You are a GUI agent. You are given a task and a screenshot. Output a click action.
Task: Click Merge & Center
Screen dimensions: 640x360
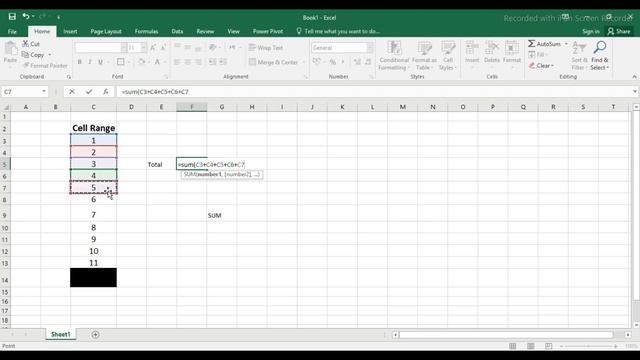(x=273, y=62)
